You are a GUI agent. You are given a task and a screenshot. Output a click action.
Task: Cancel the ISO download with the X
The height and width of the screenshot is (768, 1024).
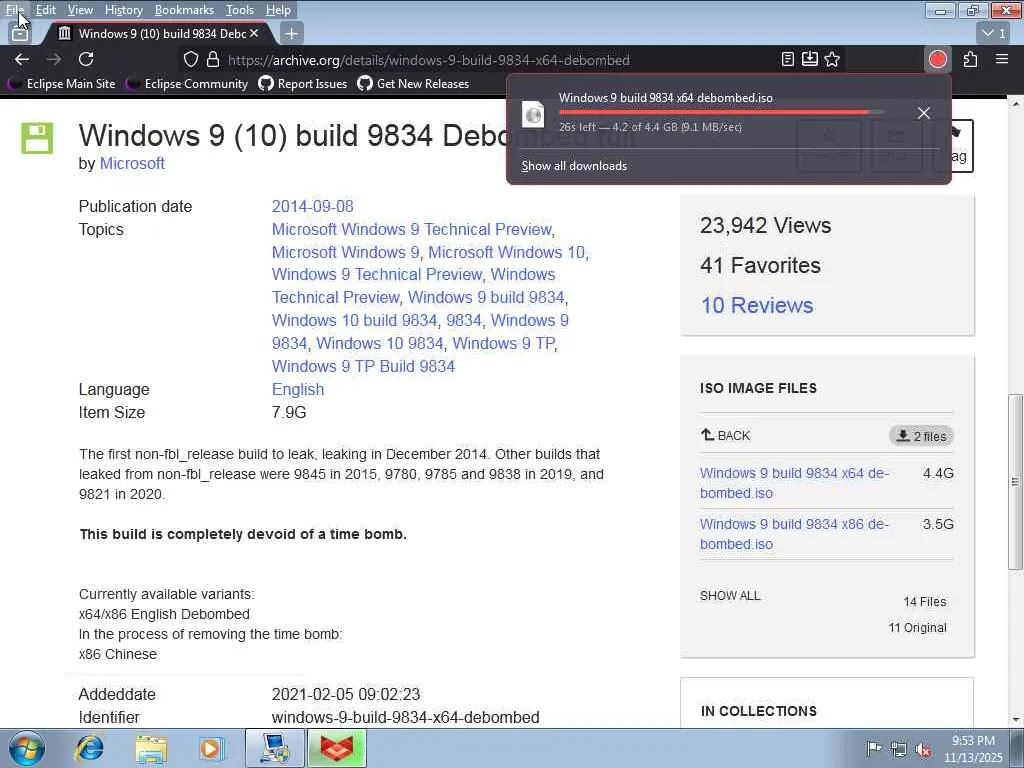tap(923, 113)
